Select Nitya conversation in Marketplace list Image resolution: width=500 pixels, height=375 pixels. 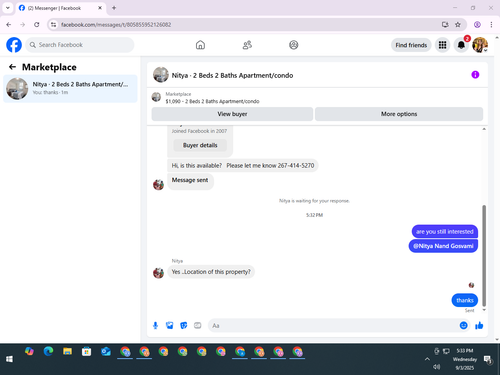pos(70,89)
